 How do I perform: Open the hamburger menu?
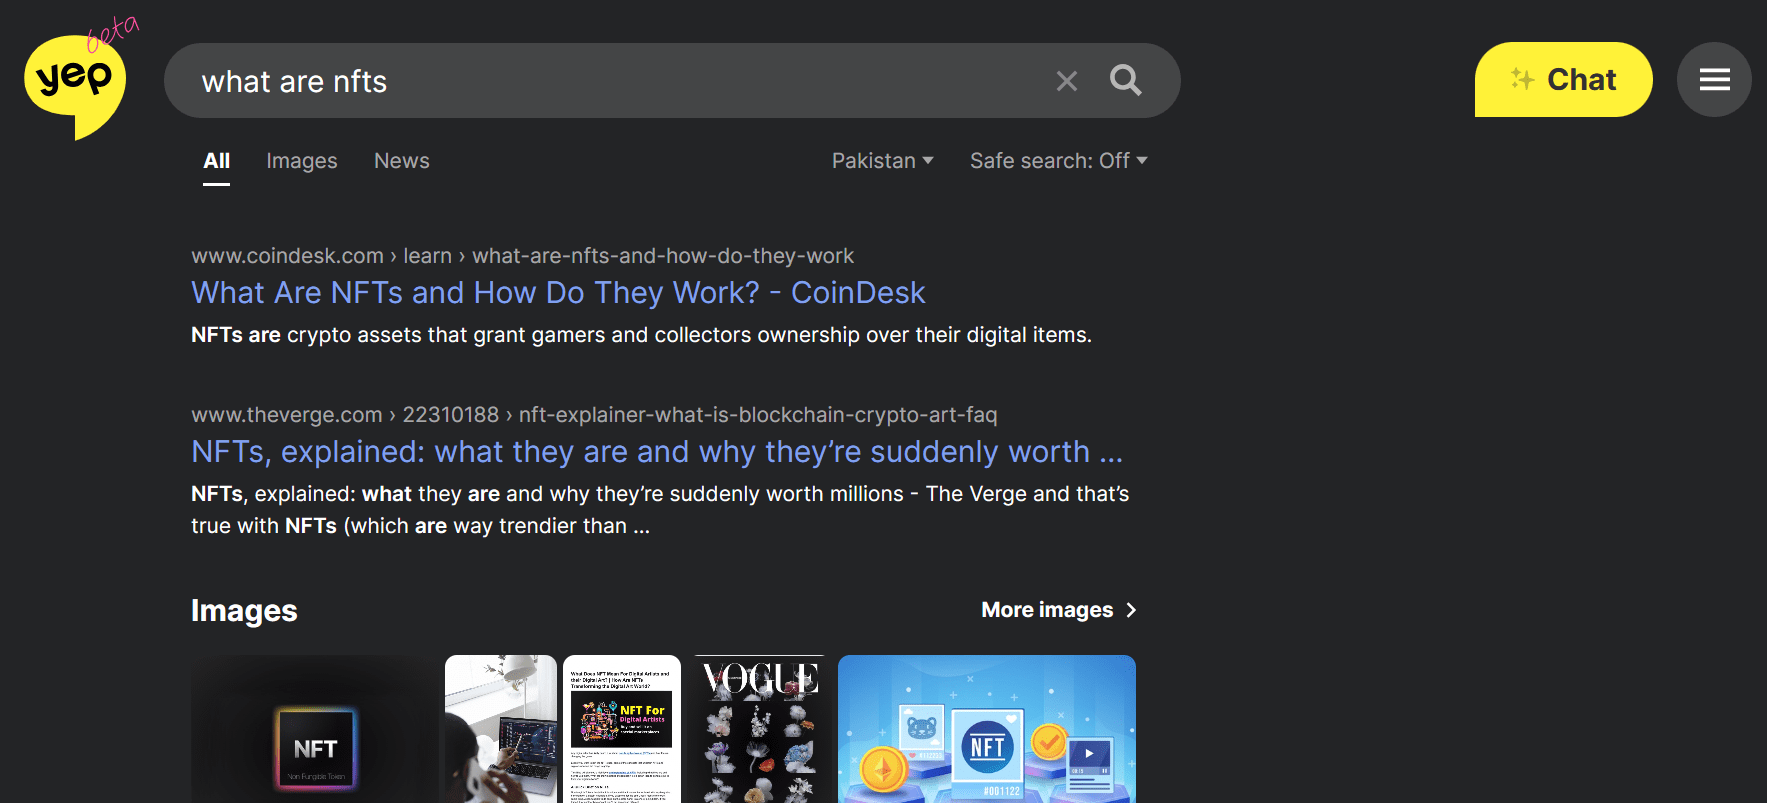1714,80
